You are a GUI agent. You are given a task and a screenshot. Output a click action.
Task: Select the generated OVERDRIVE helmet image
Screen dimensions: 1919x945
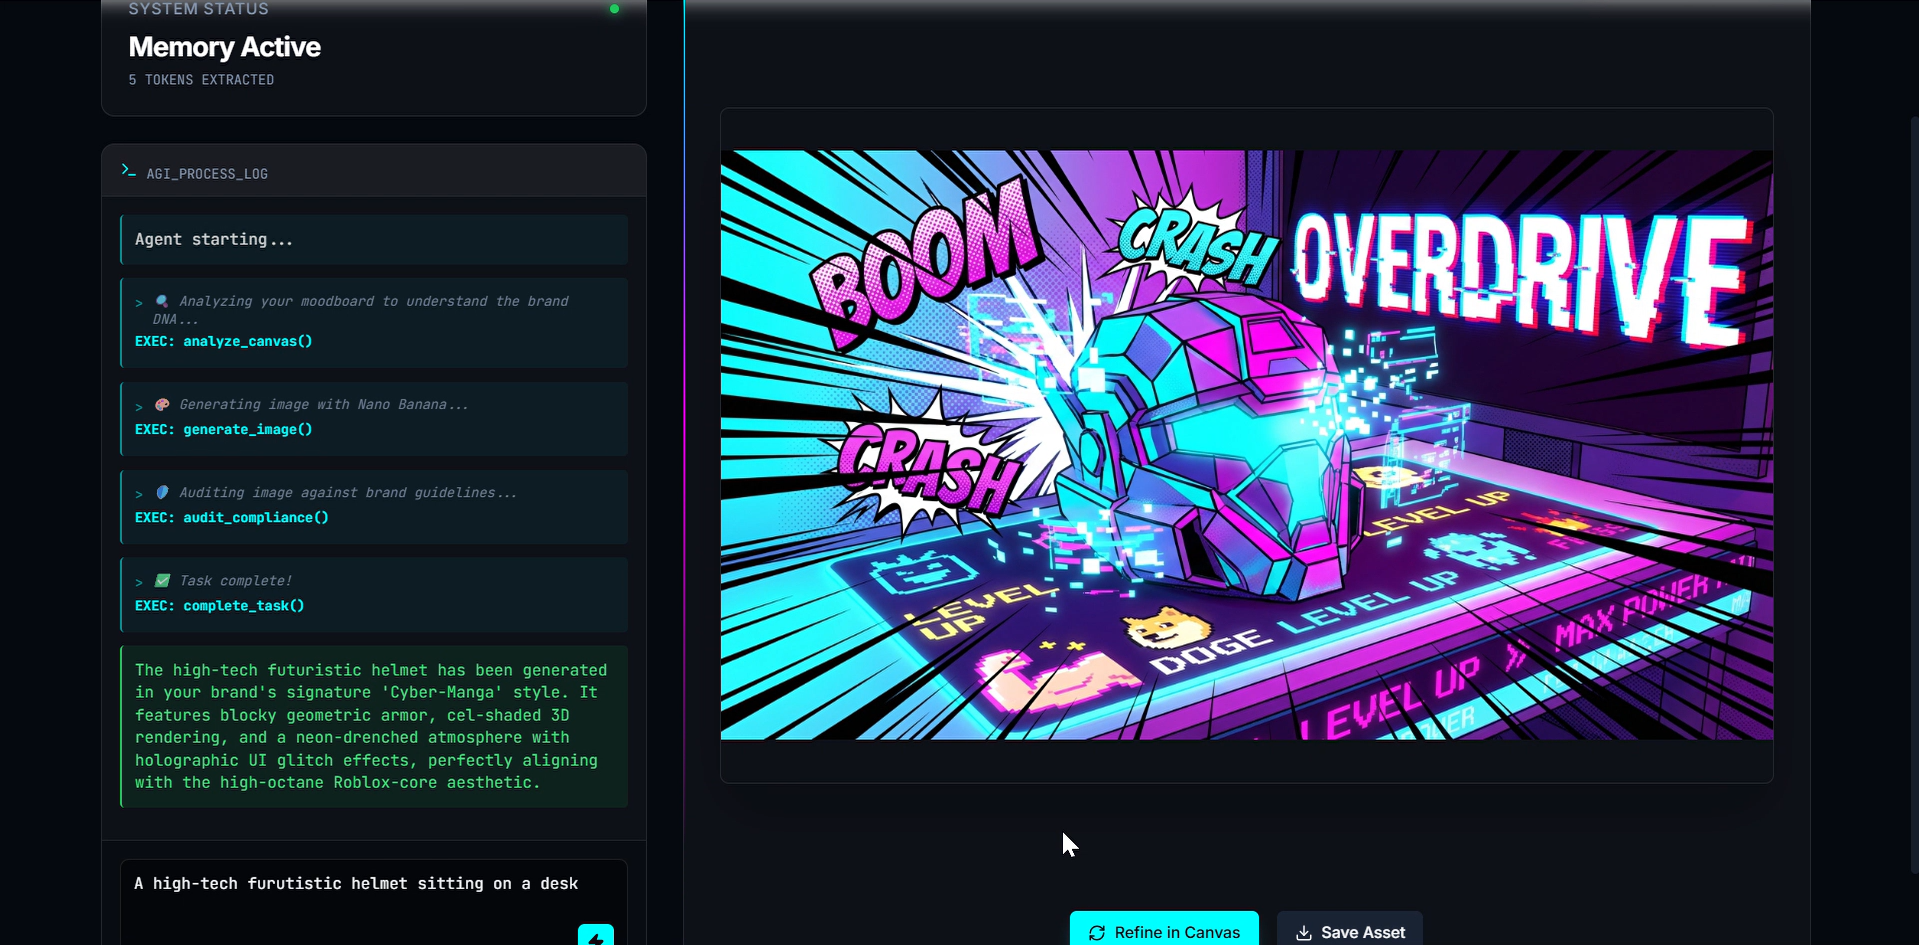[1247, 445]
